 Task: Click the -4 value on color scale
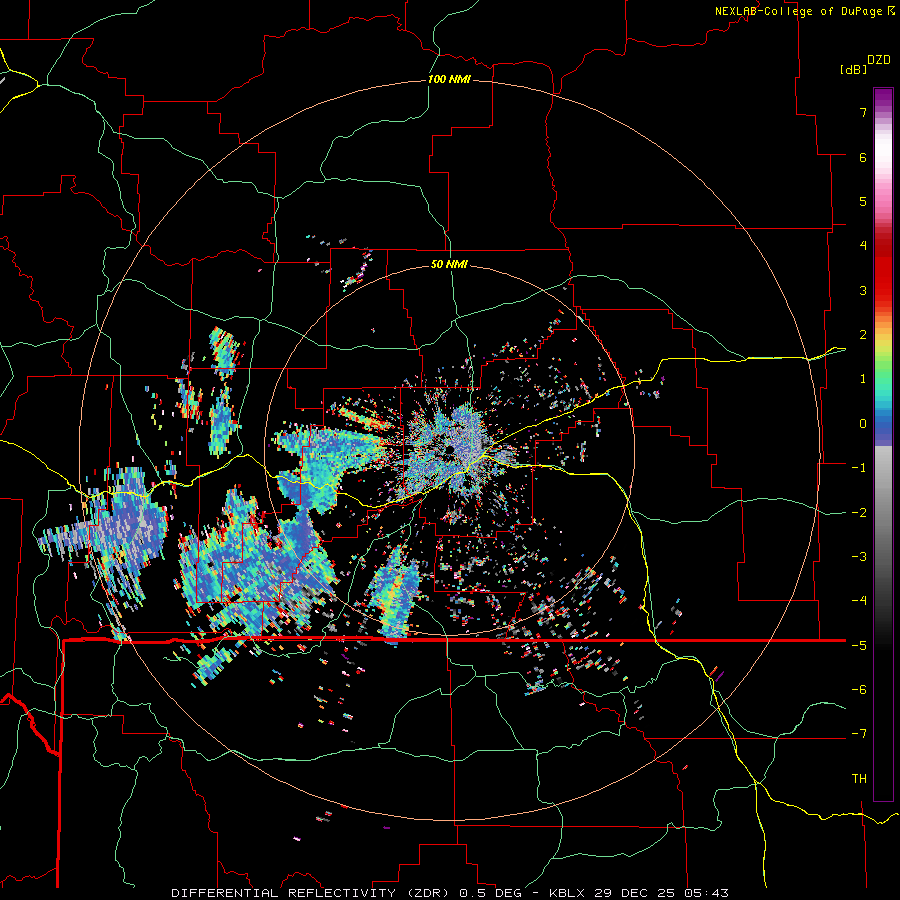click(859, 601)
